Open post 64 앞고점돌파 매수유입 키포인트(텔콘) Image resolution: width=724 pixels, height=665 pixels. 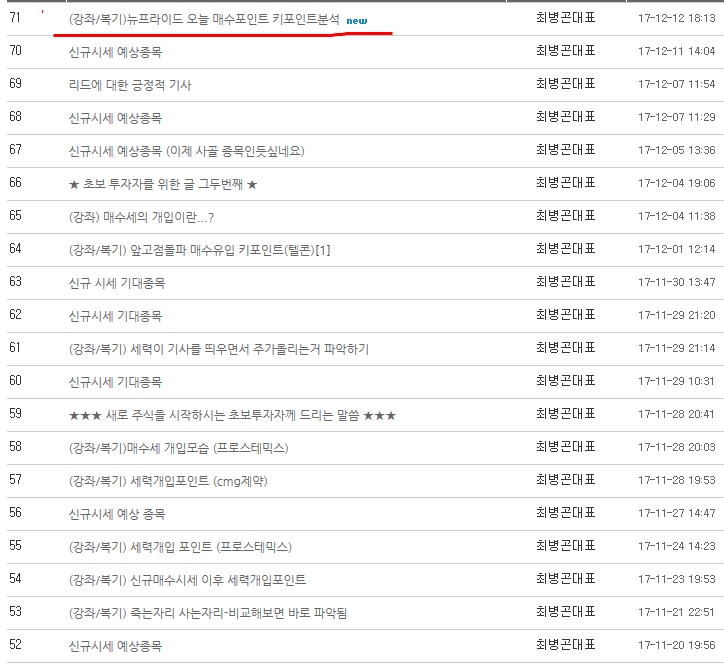pyautogui.click(x=199, y=250)
